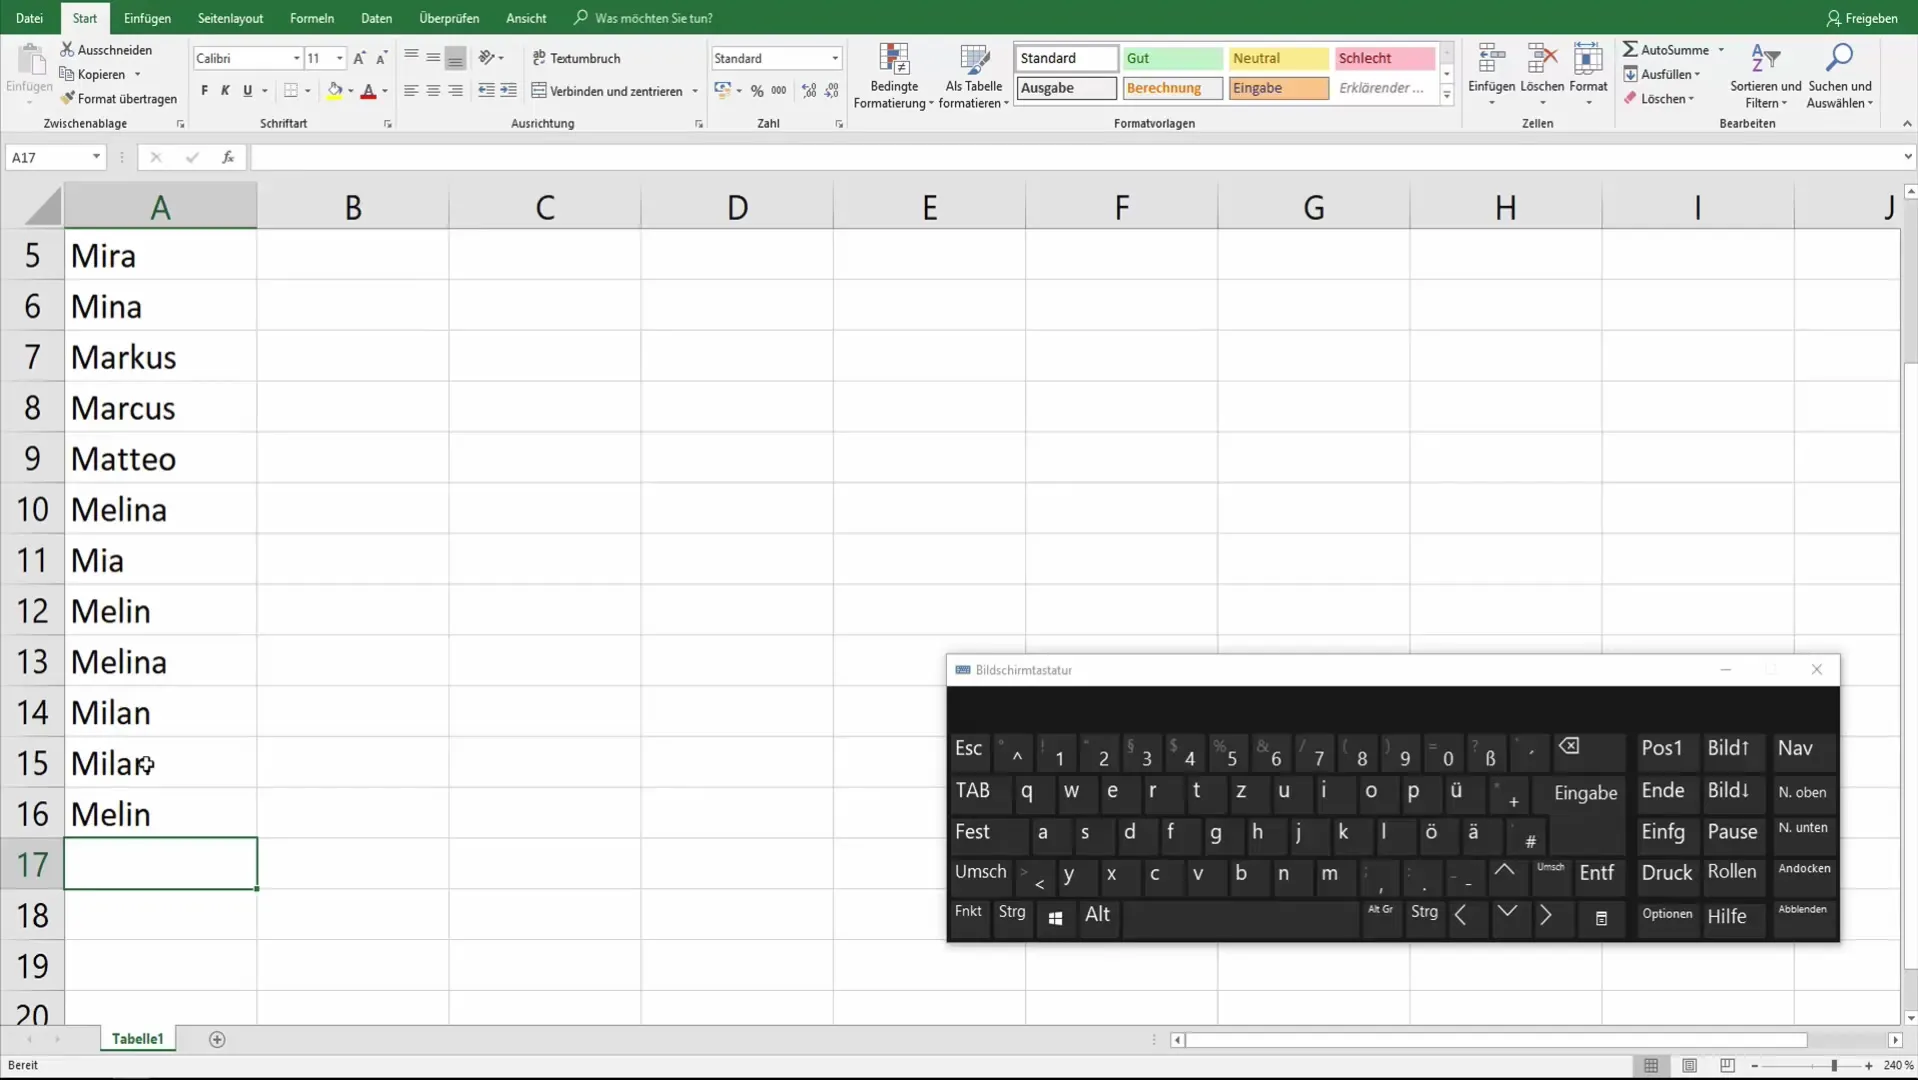Click the Ausschneiden scissors icon
Viewport: 1918px width, 1080px height.
[x=67, y=49]
